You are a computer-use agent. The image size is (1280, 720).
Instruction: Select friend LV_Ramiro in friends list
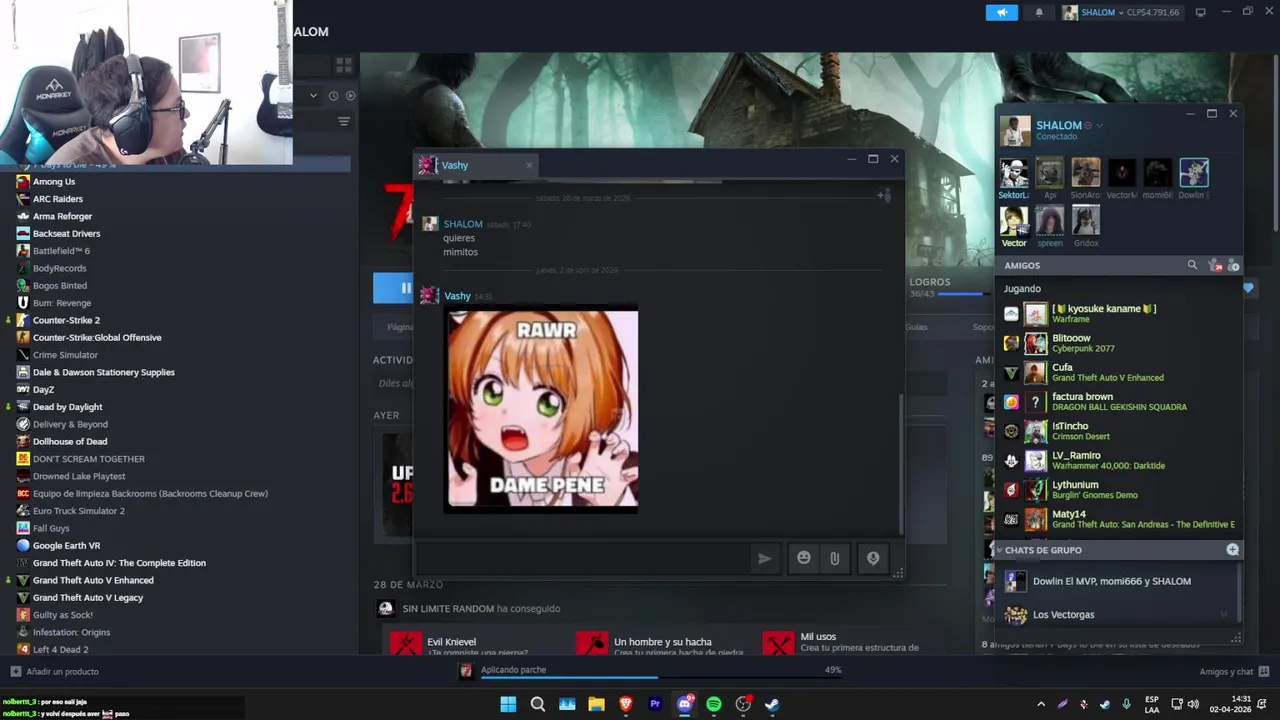(x=1120, y=460)
